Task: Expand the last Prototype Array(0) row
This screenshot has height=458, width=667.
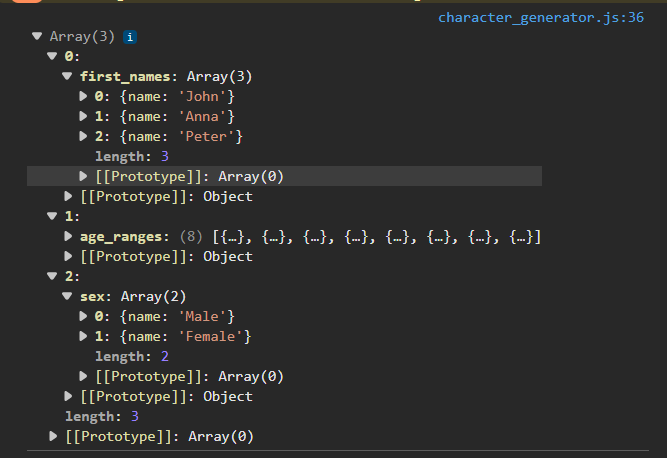Action: point(53,436)
